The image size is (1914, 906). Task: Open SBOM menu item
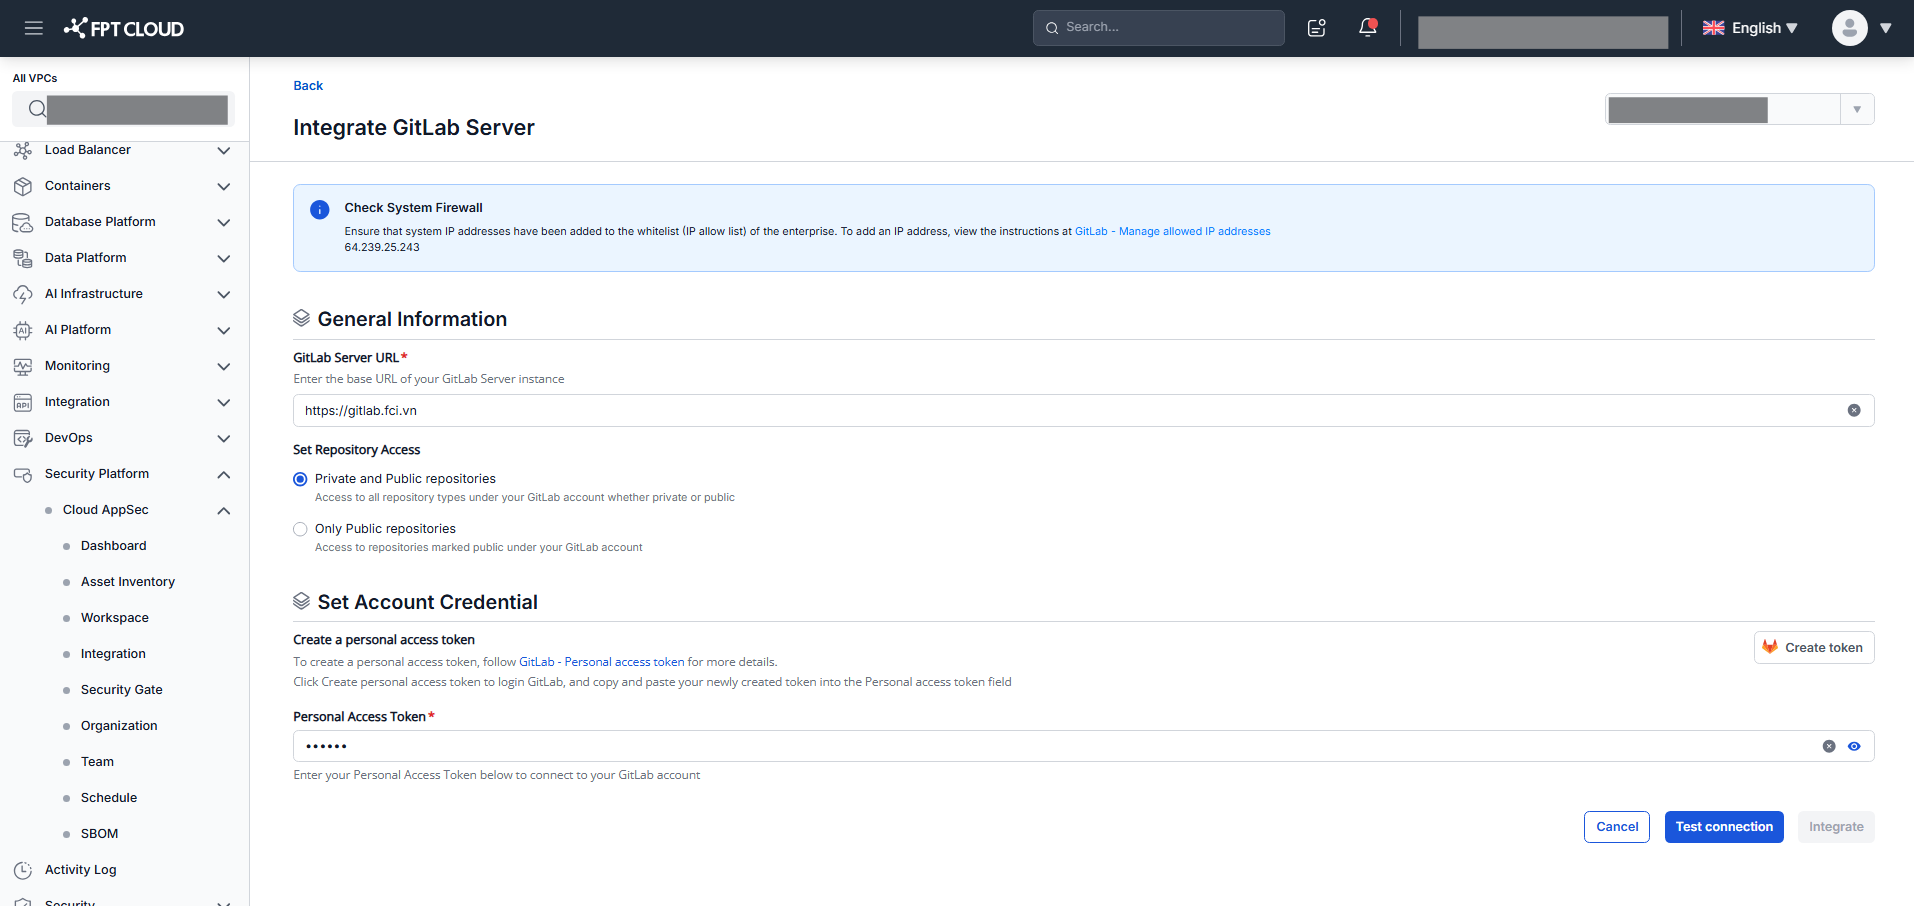[x=99, y=834]
